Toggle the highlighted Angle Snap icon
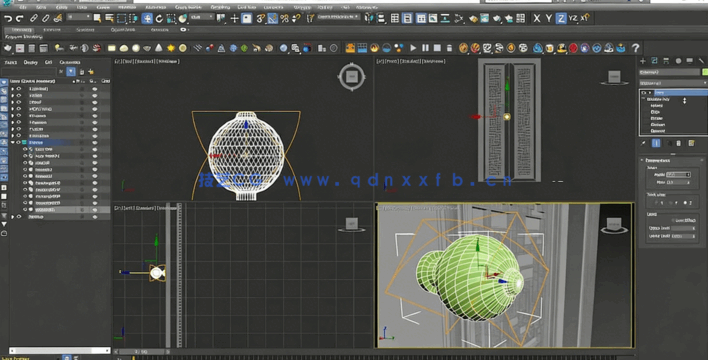708x360 pixels. tap(273, 19)
